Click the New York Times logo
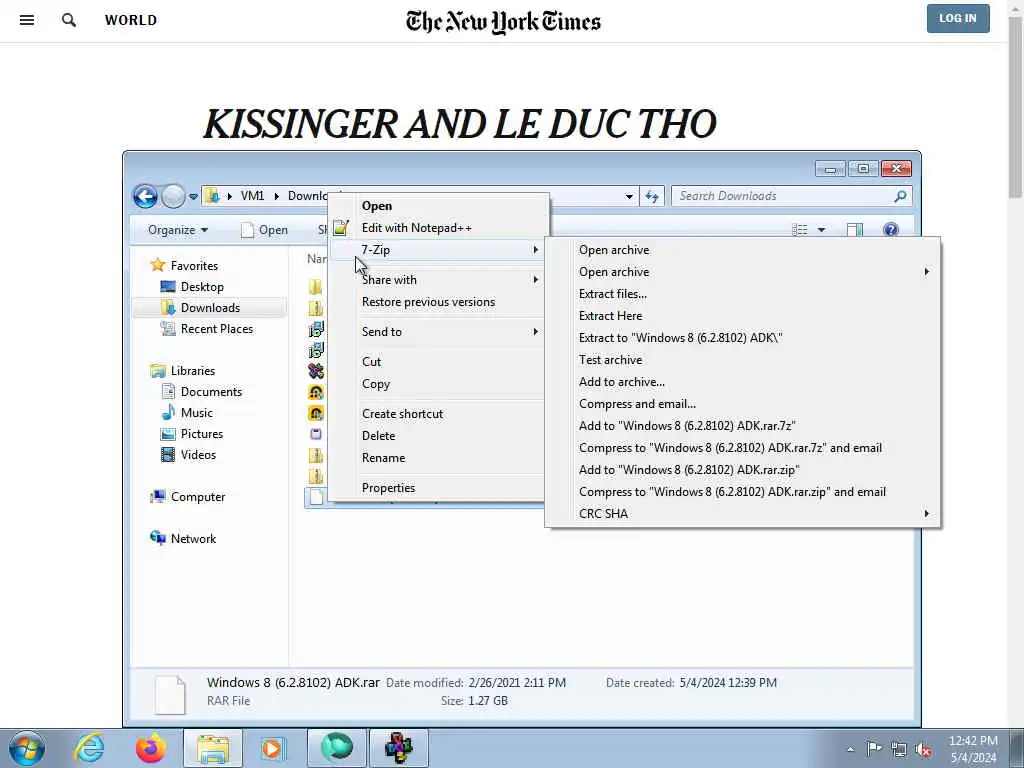 click(503, 22)
